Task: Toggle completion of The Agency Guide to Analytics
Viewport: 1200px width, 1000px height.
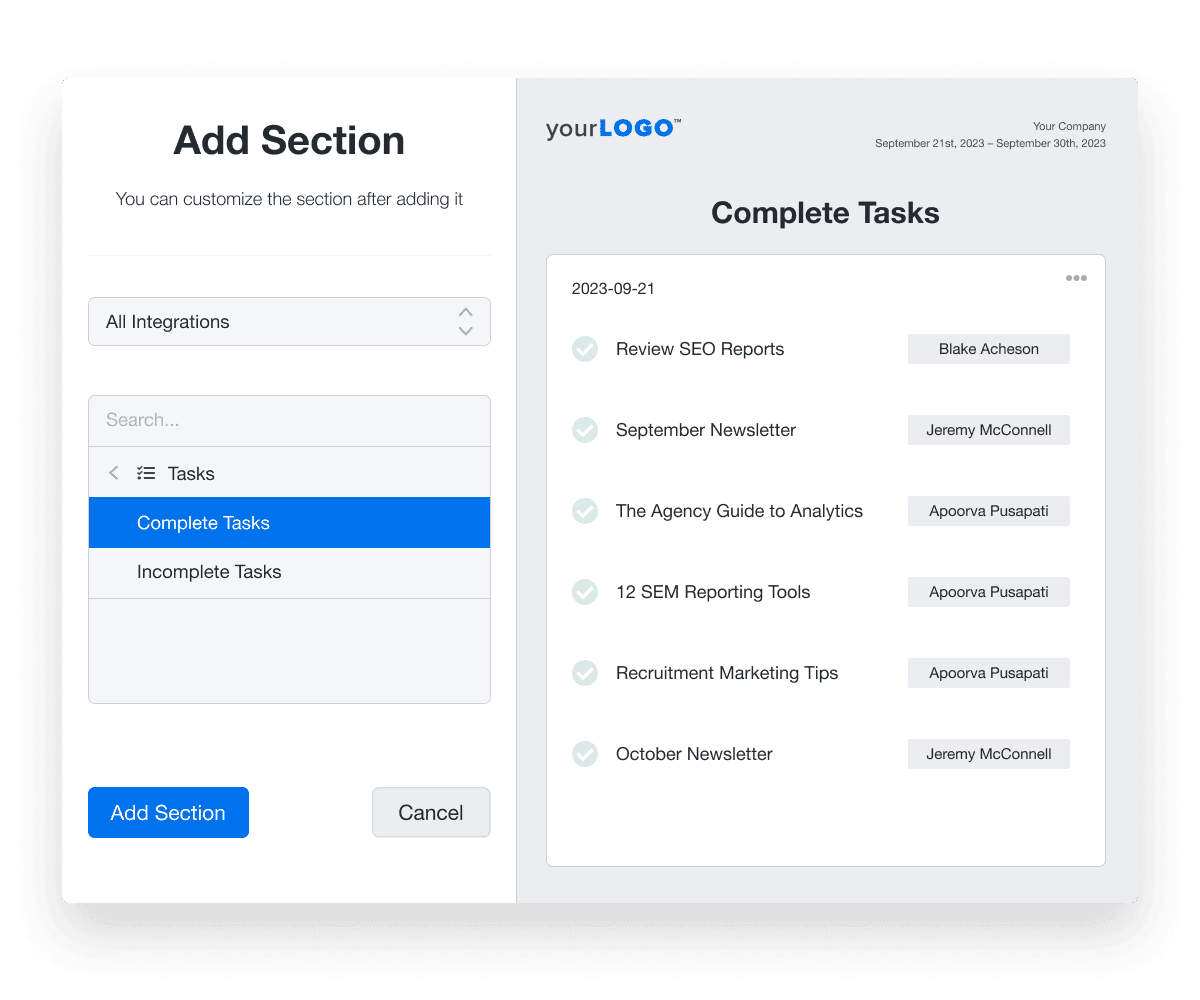Action: coord(585,511)
